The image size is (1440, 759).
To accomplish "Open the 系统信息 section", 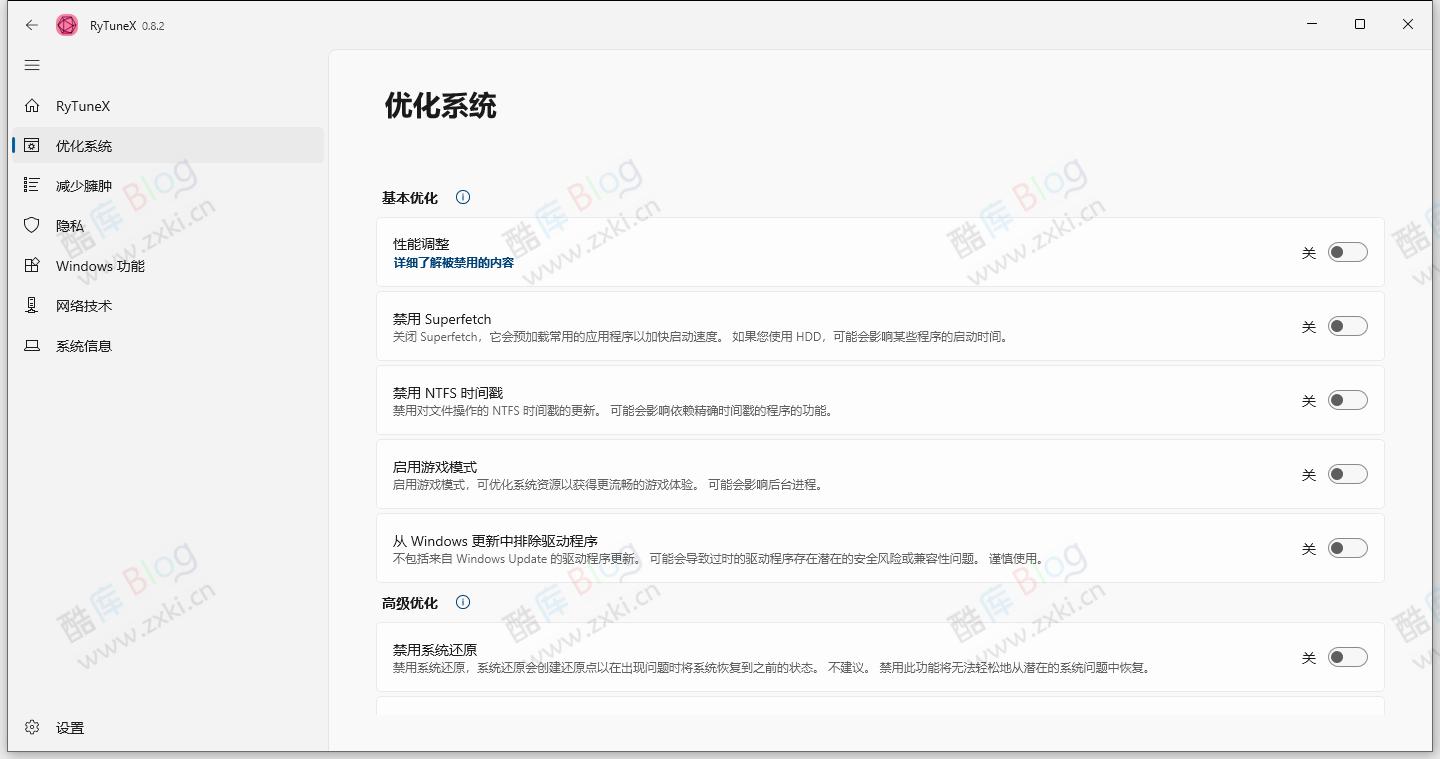I will tap(86, 345).
